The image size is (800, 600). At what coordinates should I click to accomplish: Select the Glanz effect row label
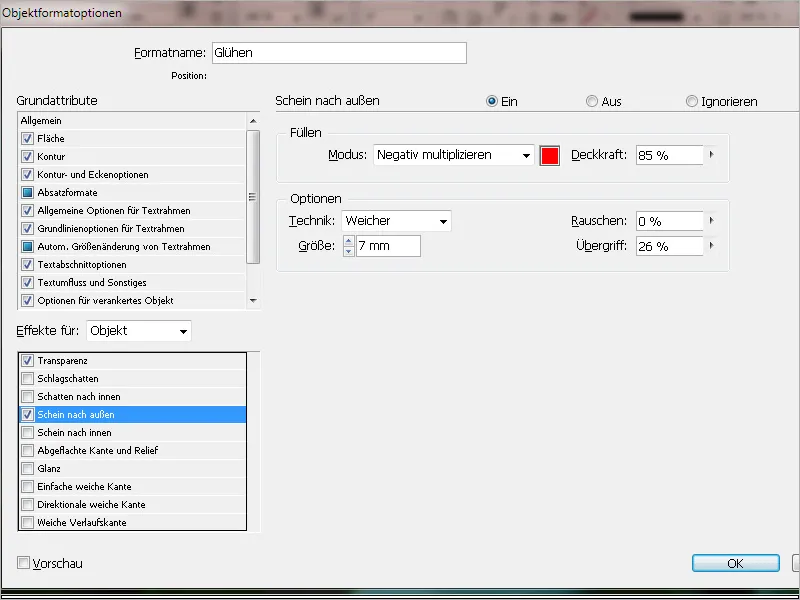point(49,468)
